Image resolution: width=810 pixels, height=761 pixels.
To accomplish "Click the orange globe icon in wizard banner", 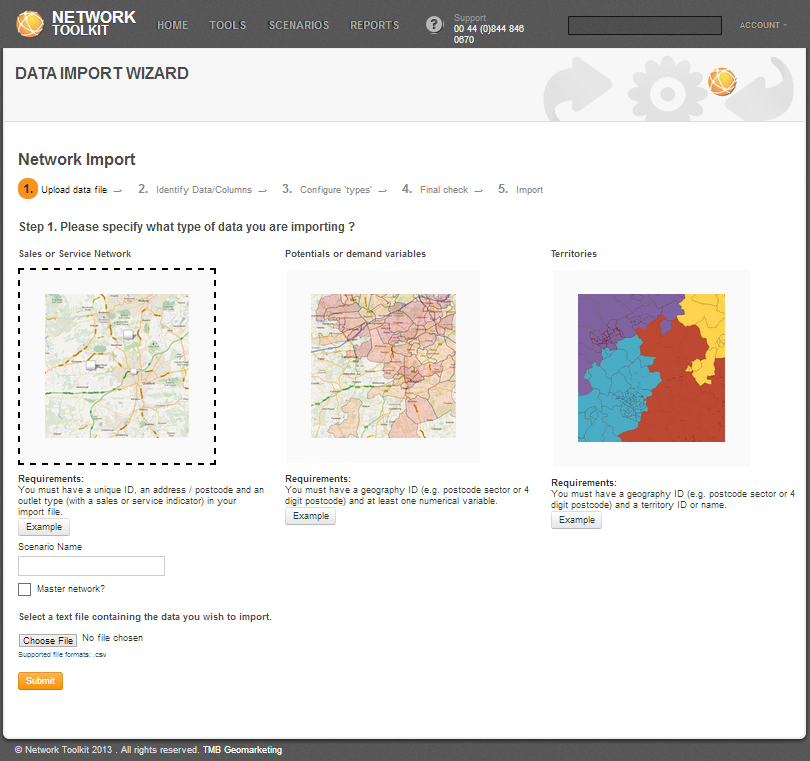I will [x=721, y=81].
